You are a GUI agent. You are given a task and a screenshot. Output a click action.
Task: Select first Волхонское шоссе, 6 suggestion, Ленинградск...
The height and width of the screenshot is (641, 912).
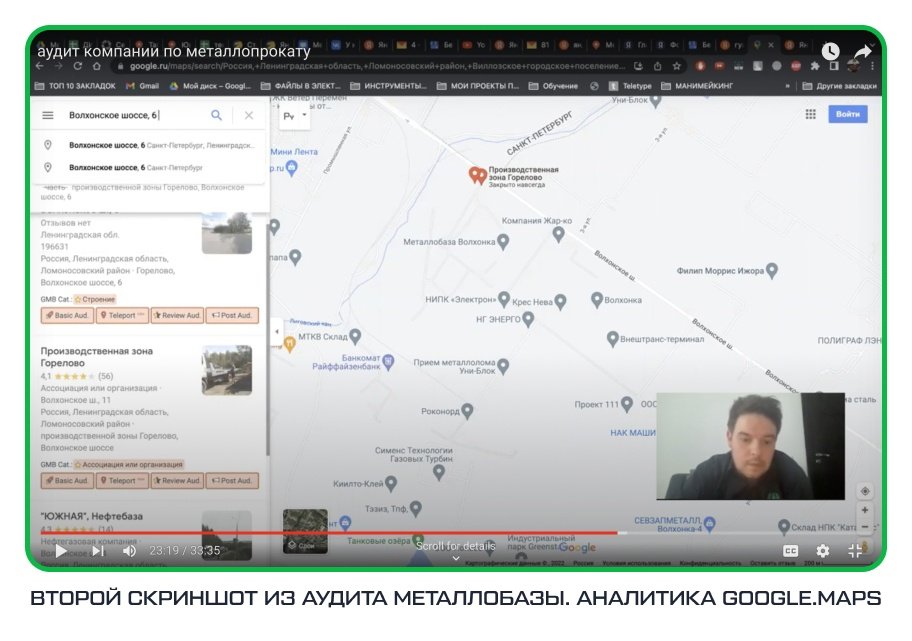149,145
